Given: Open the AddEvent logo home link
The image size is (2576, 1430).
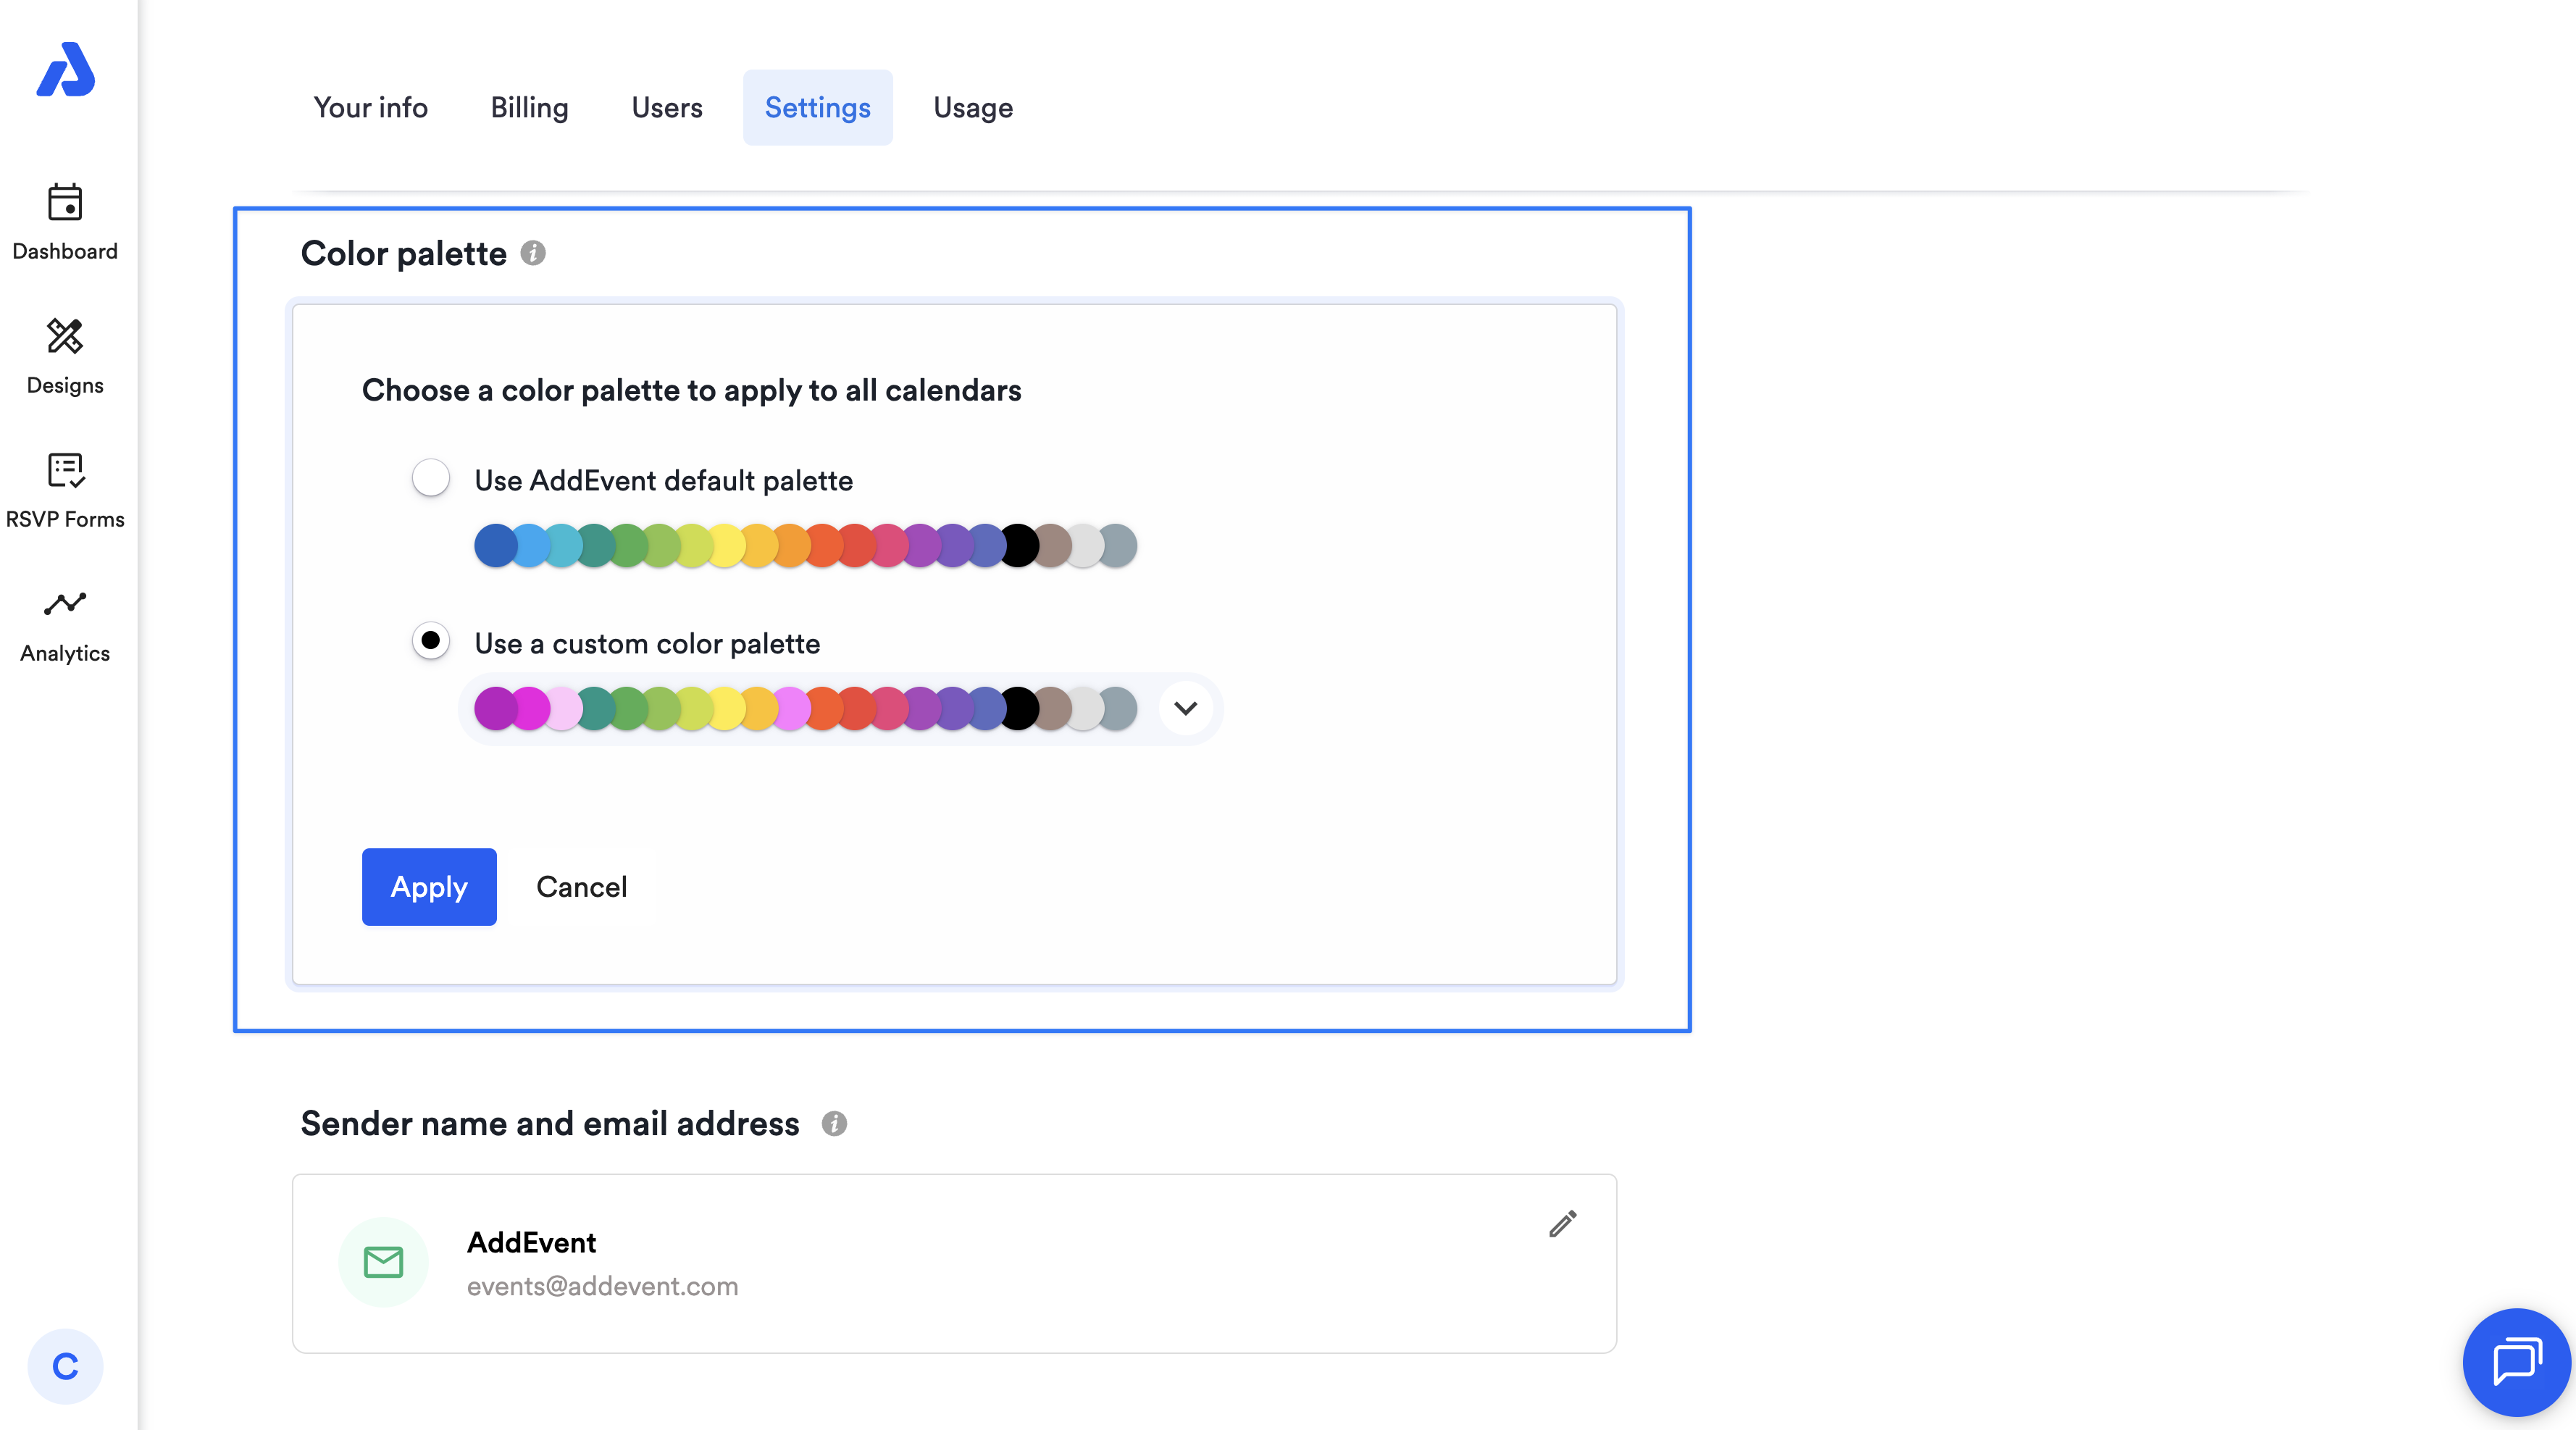Looking at the screenshot, I should pos(66,70).
